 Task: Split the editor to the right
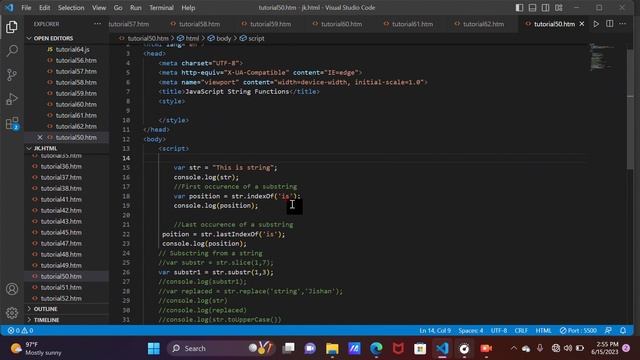(609, 24)
